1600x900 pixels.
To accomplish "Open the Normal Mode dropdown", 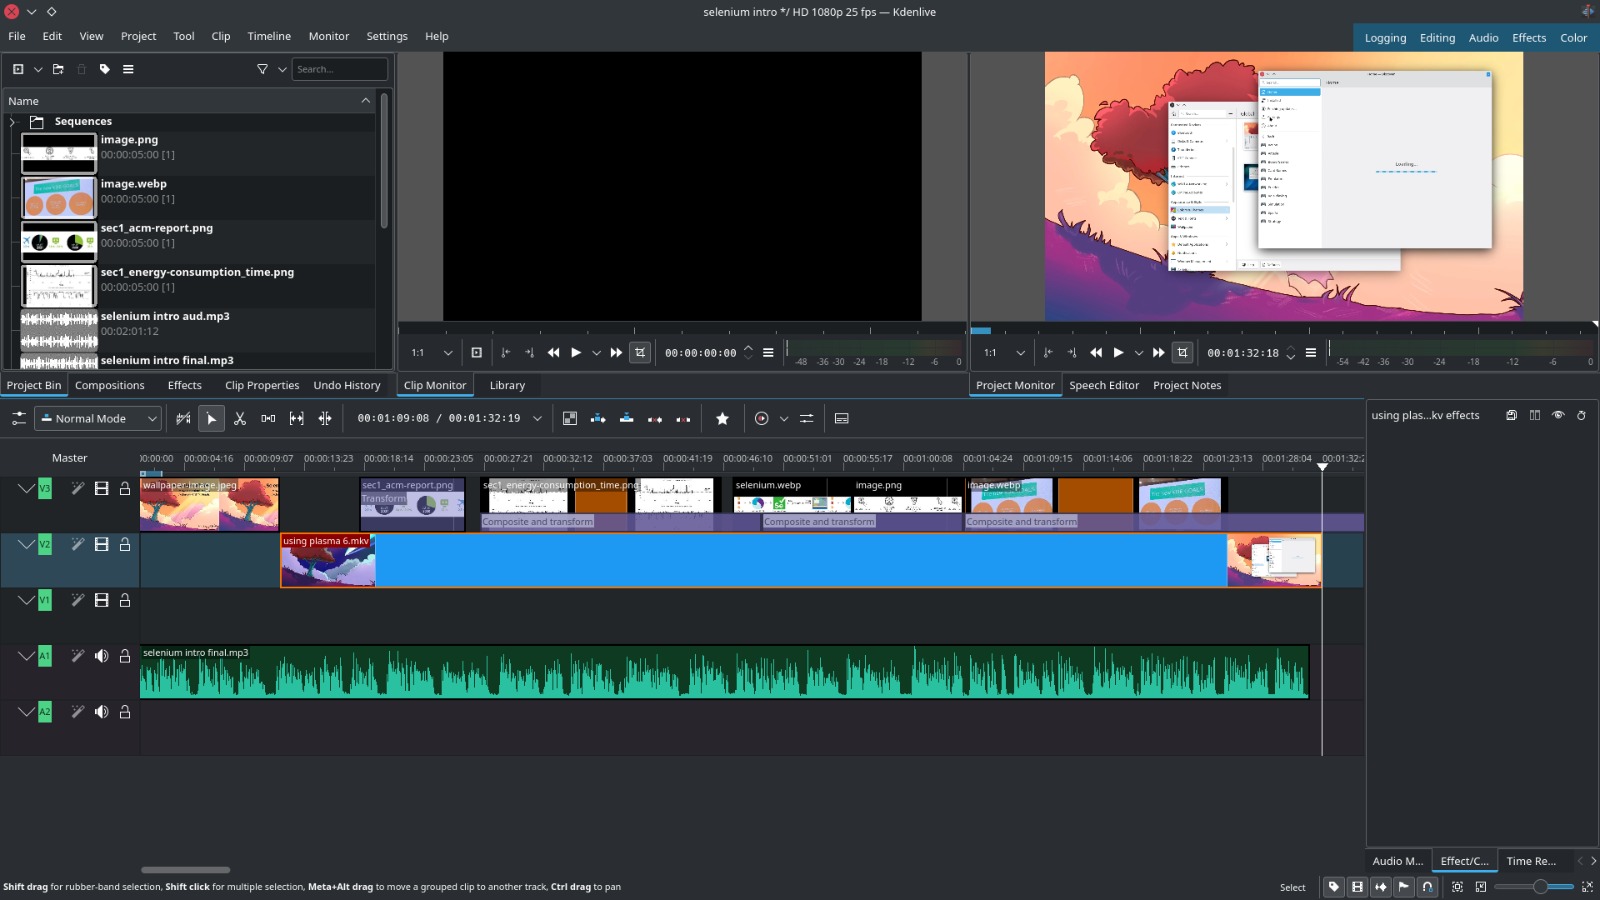I will coord(98,419).
